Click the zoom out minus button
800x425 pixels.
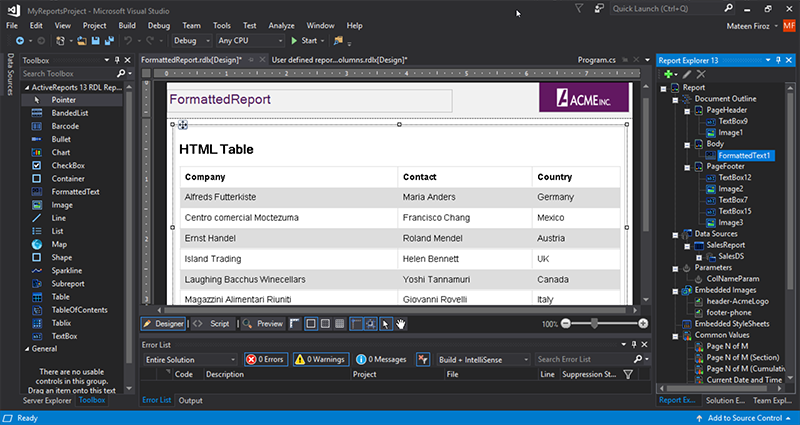click(566, 323)
